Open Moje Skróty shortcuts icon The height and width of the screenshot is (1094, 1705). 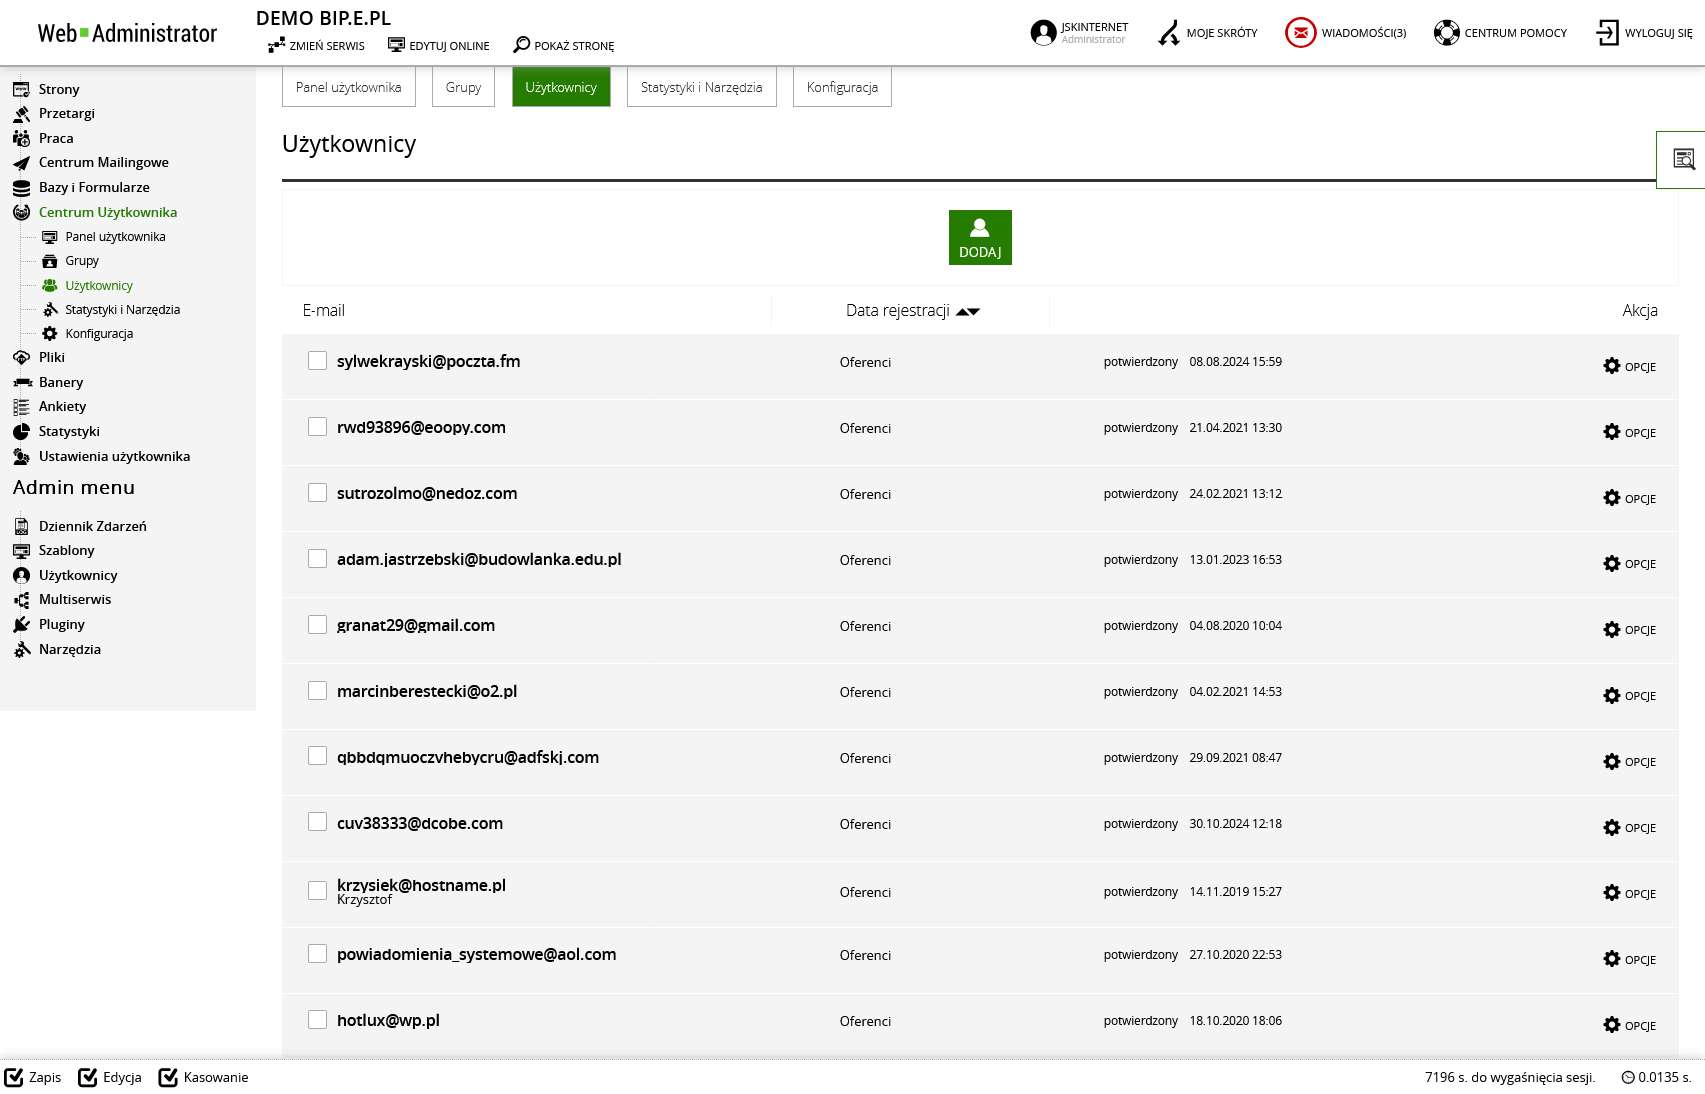click(x=1168, y=33)
